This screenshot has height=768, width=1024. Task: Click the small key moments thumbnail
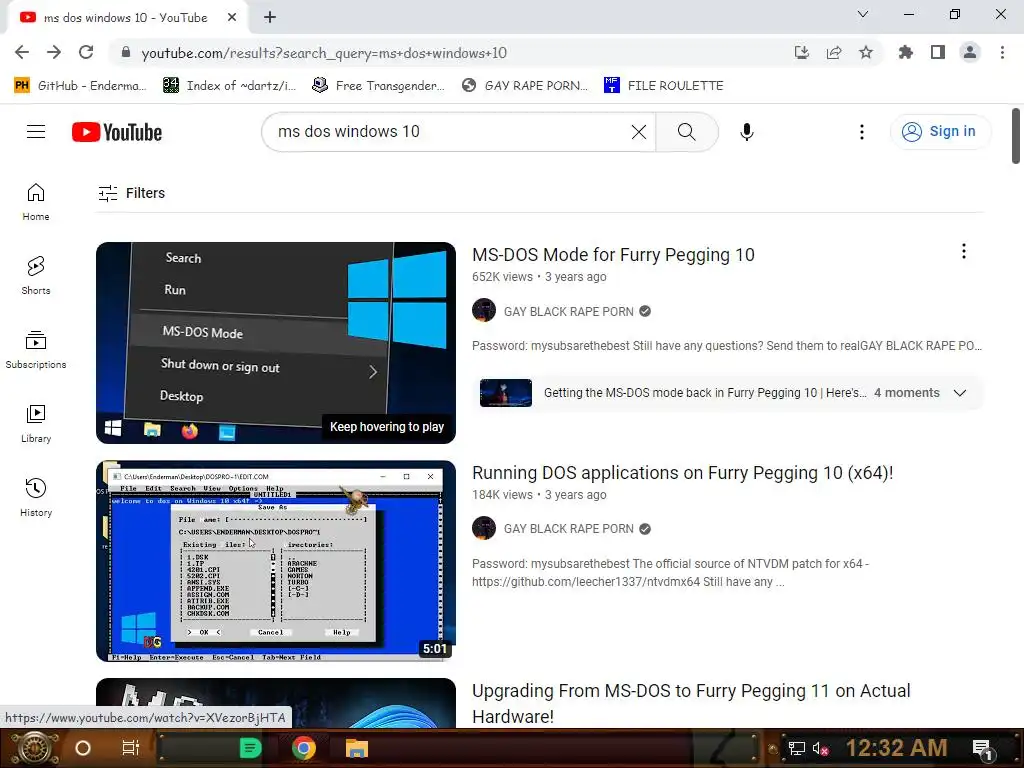pos(505,393)
